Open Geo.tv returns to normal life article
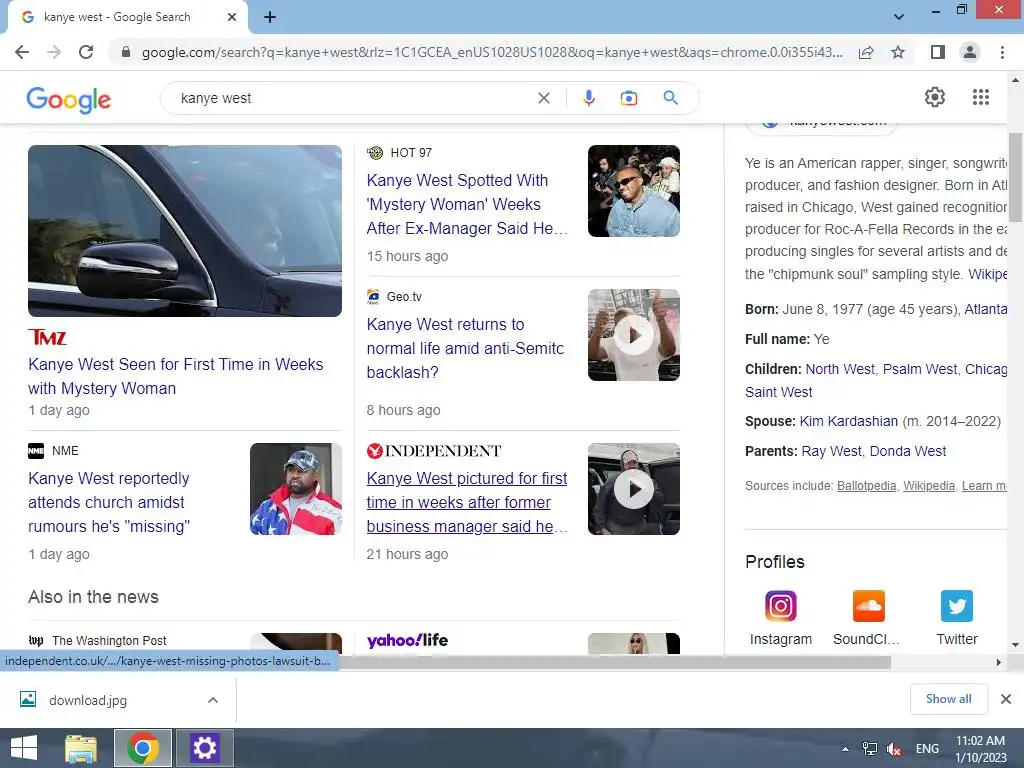Image resolution: width=1024 pixels, height=768 pixels. pyautogui.click(x=465, y=348)
